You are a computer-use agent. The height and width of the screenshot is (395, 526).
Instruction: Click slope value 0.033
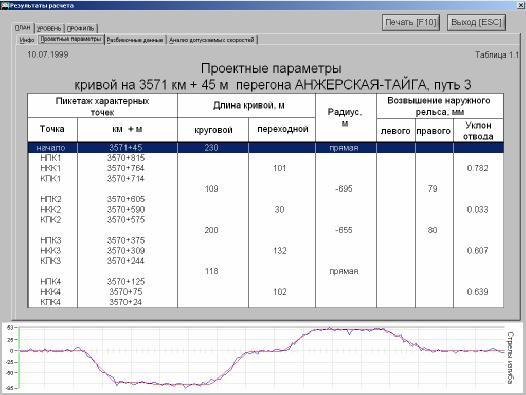(x=477, y=209)
